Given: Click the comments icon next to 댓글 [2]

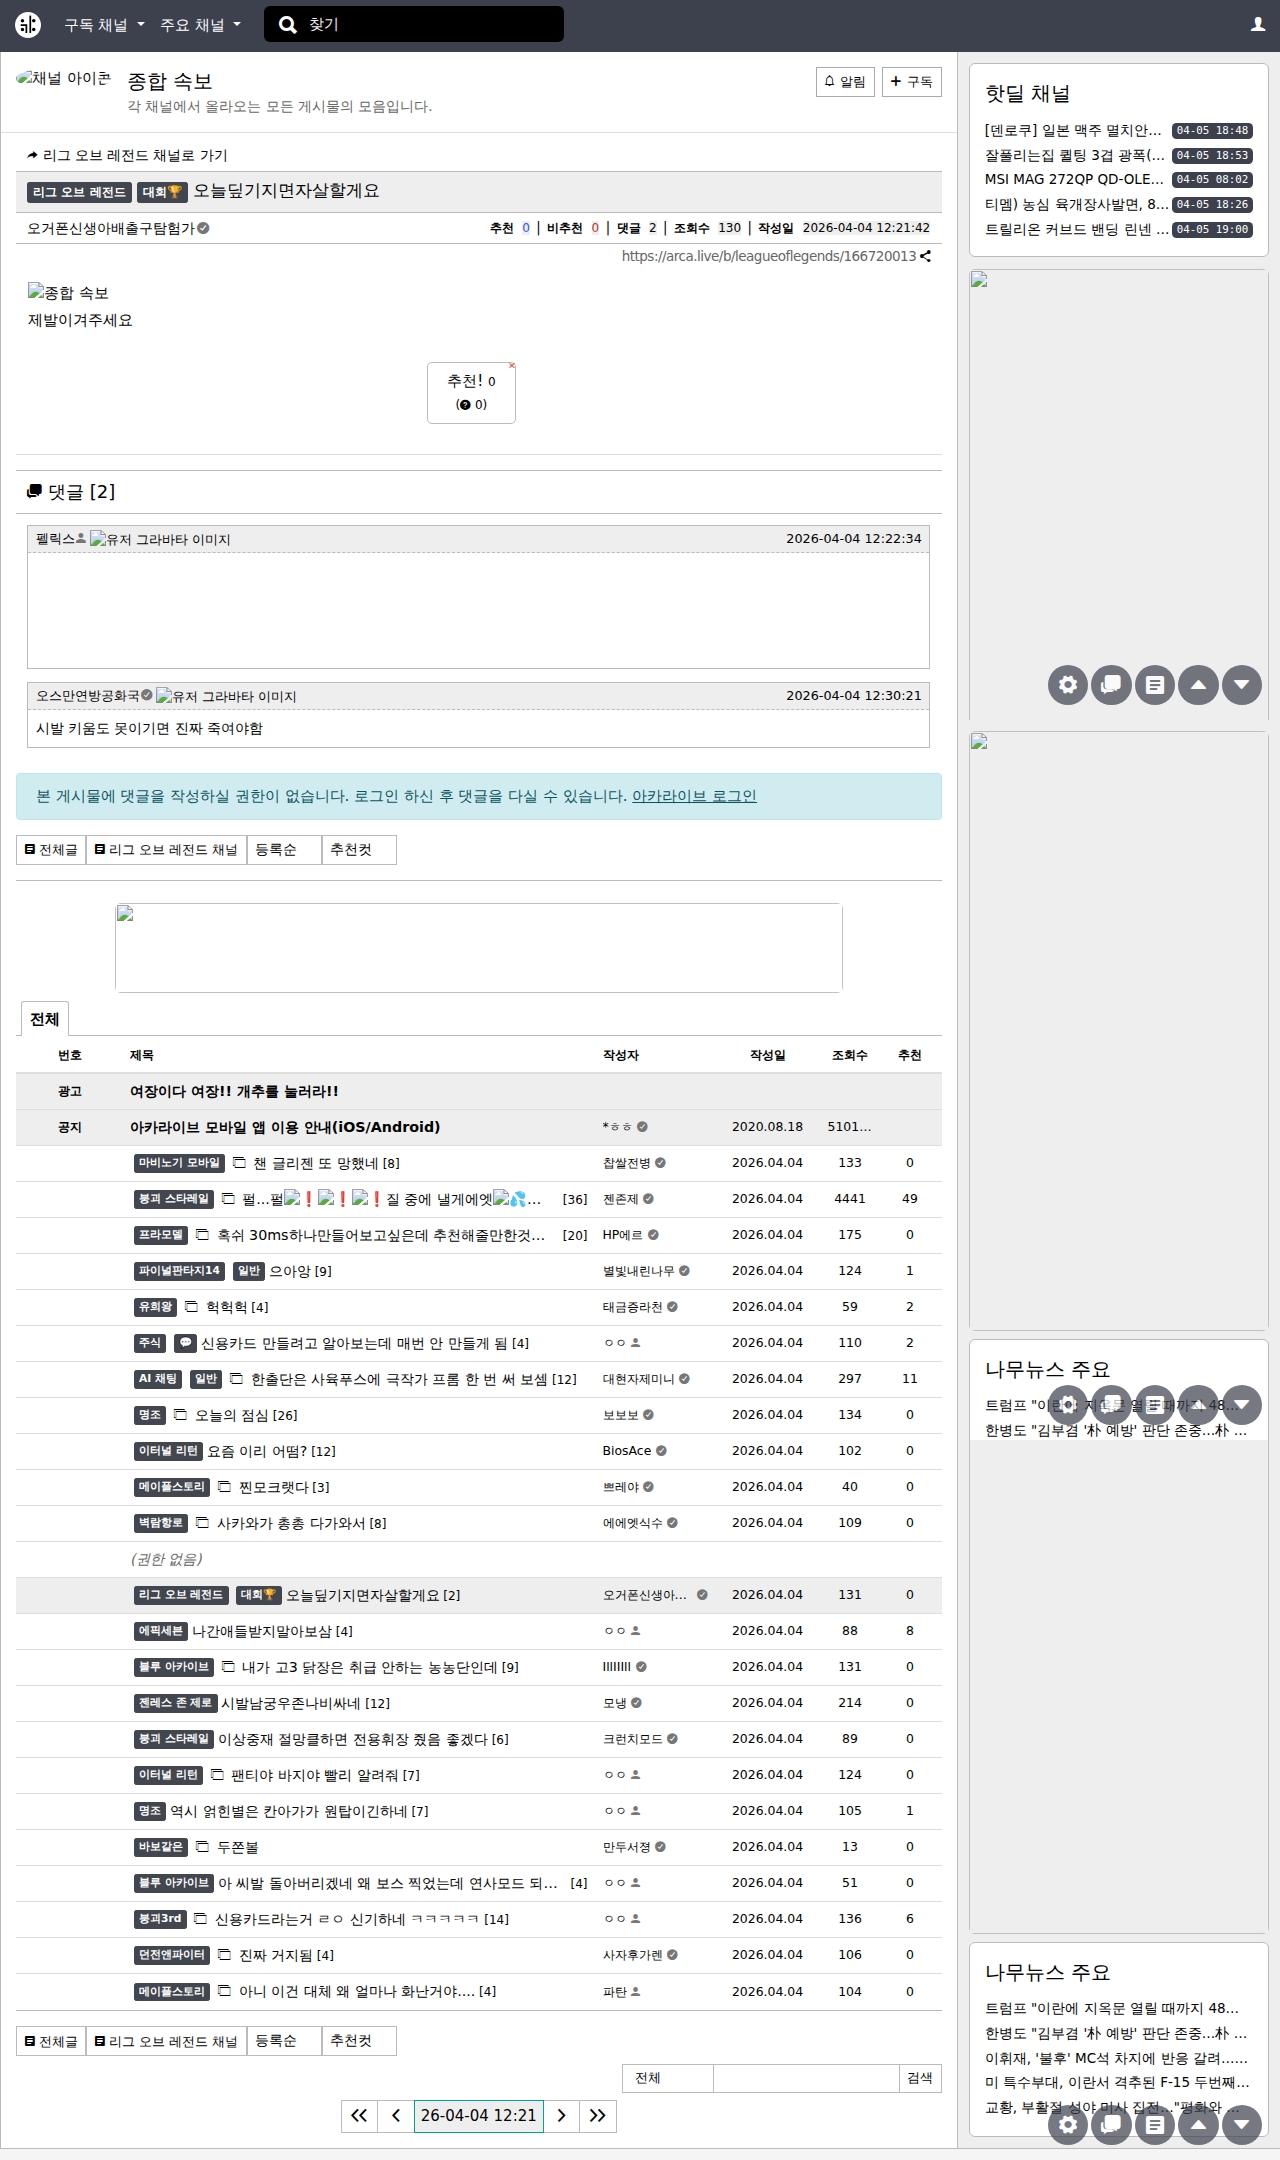Looking at the screenshot, I should tap(34, 492).
